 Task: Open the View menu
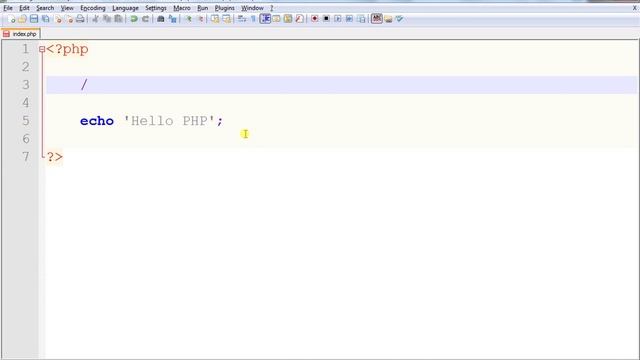67,8
